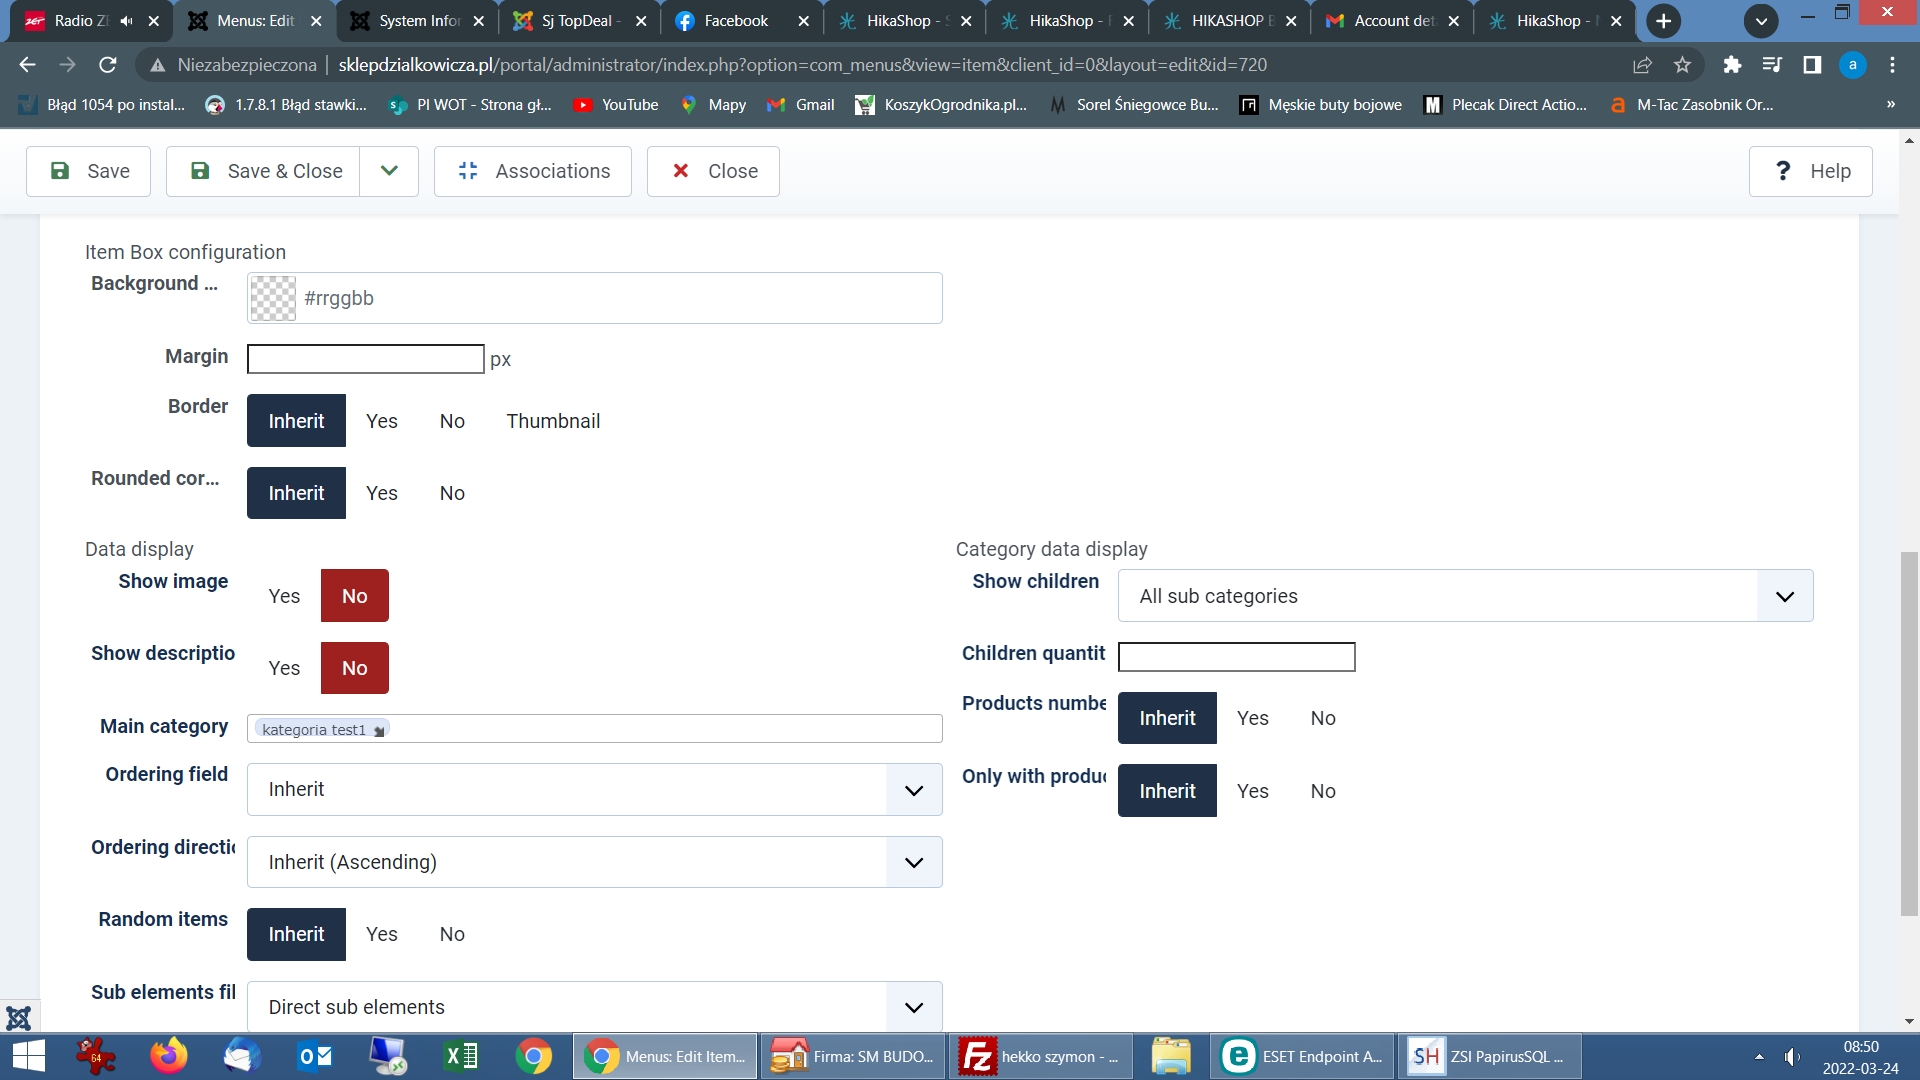Click the browser reload icon
This screenshot has height=1080, width=1920.
coord(108,65)
